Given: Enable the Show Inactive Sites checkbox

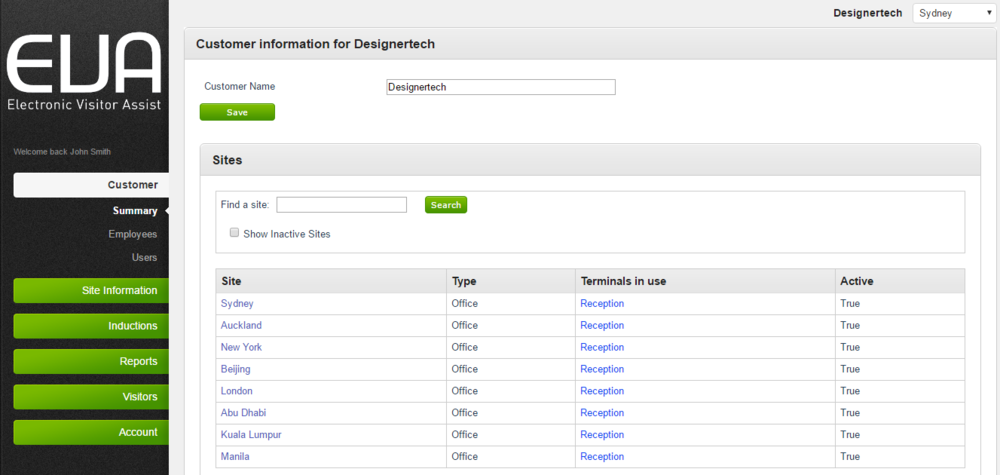Looking at the screenshot, I should (x=234, y=233).
